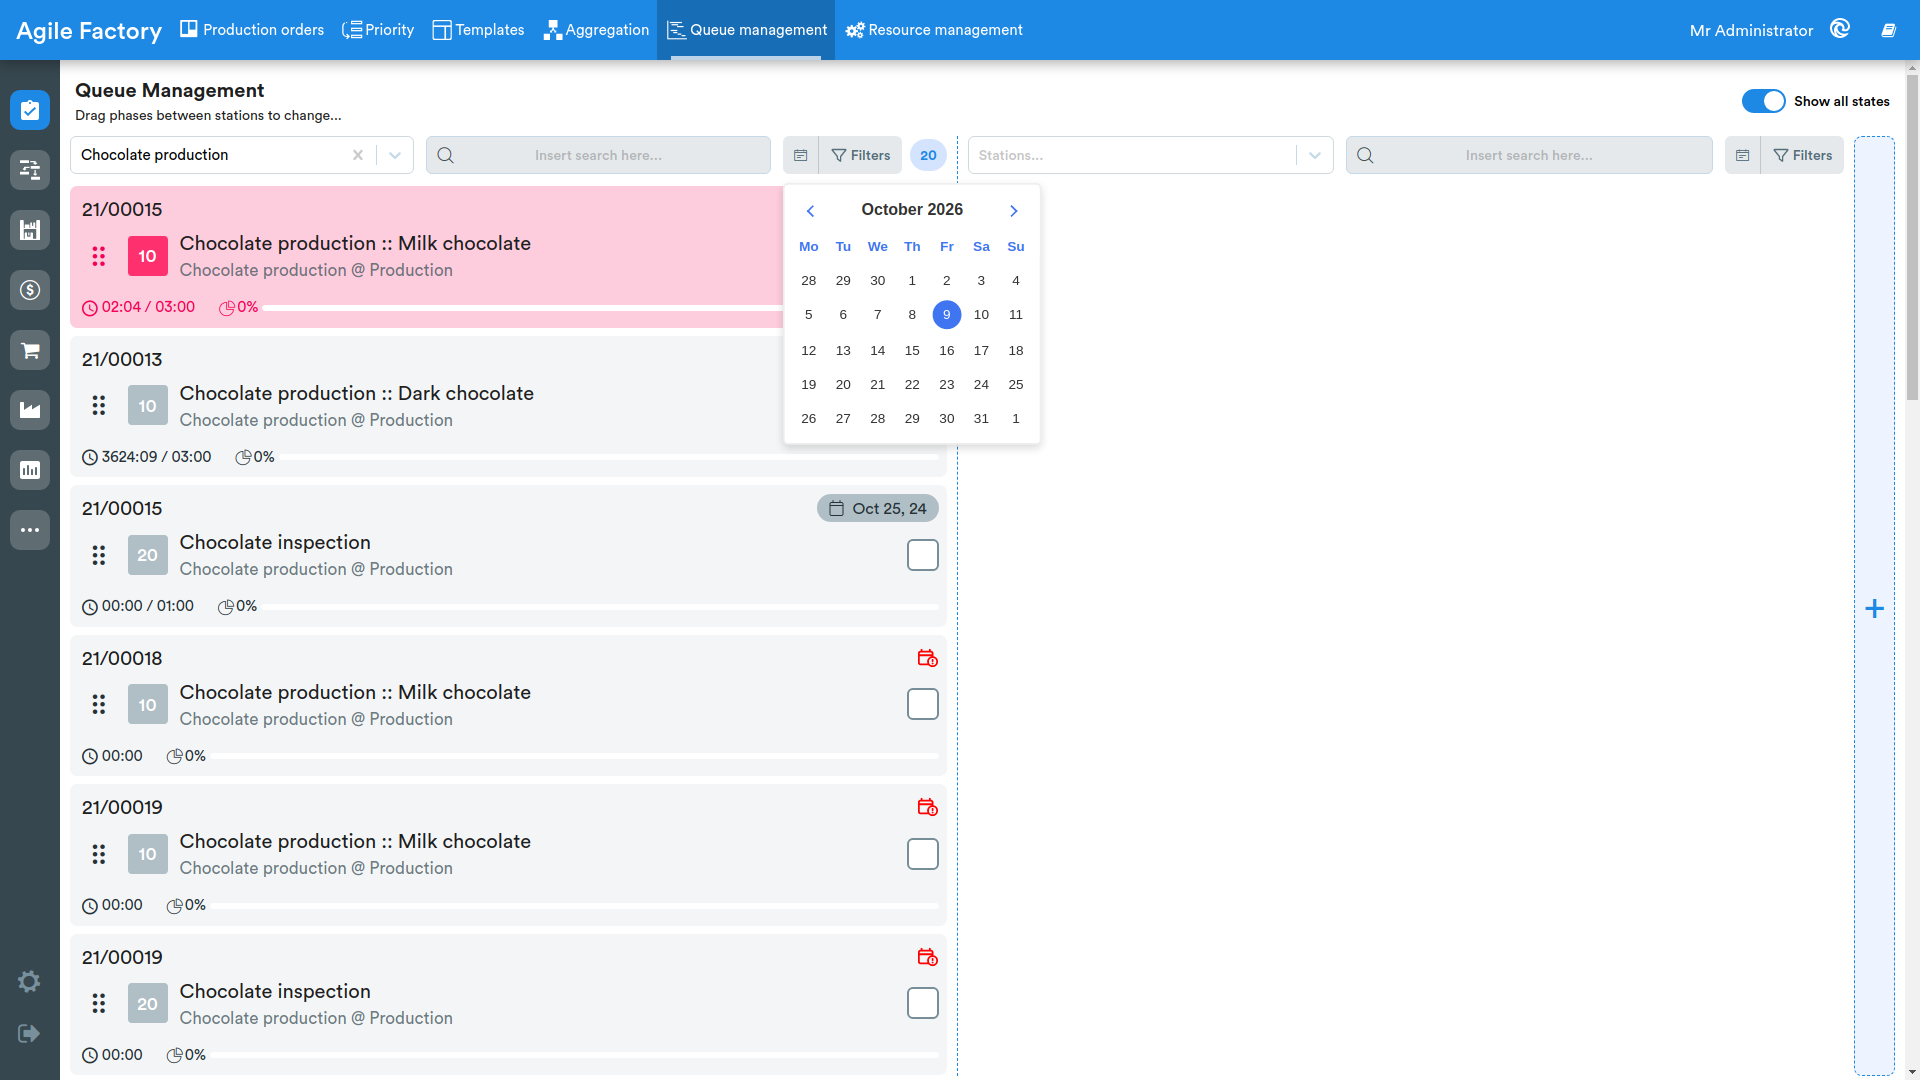The height and width of the screenshot is (1080, 1920).
Task: Switch to the Aggregation tab
Action: [x=596, y=30]
